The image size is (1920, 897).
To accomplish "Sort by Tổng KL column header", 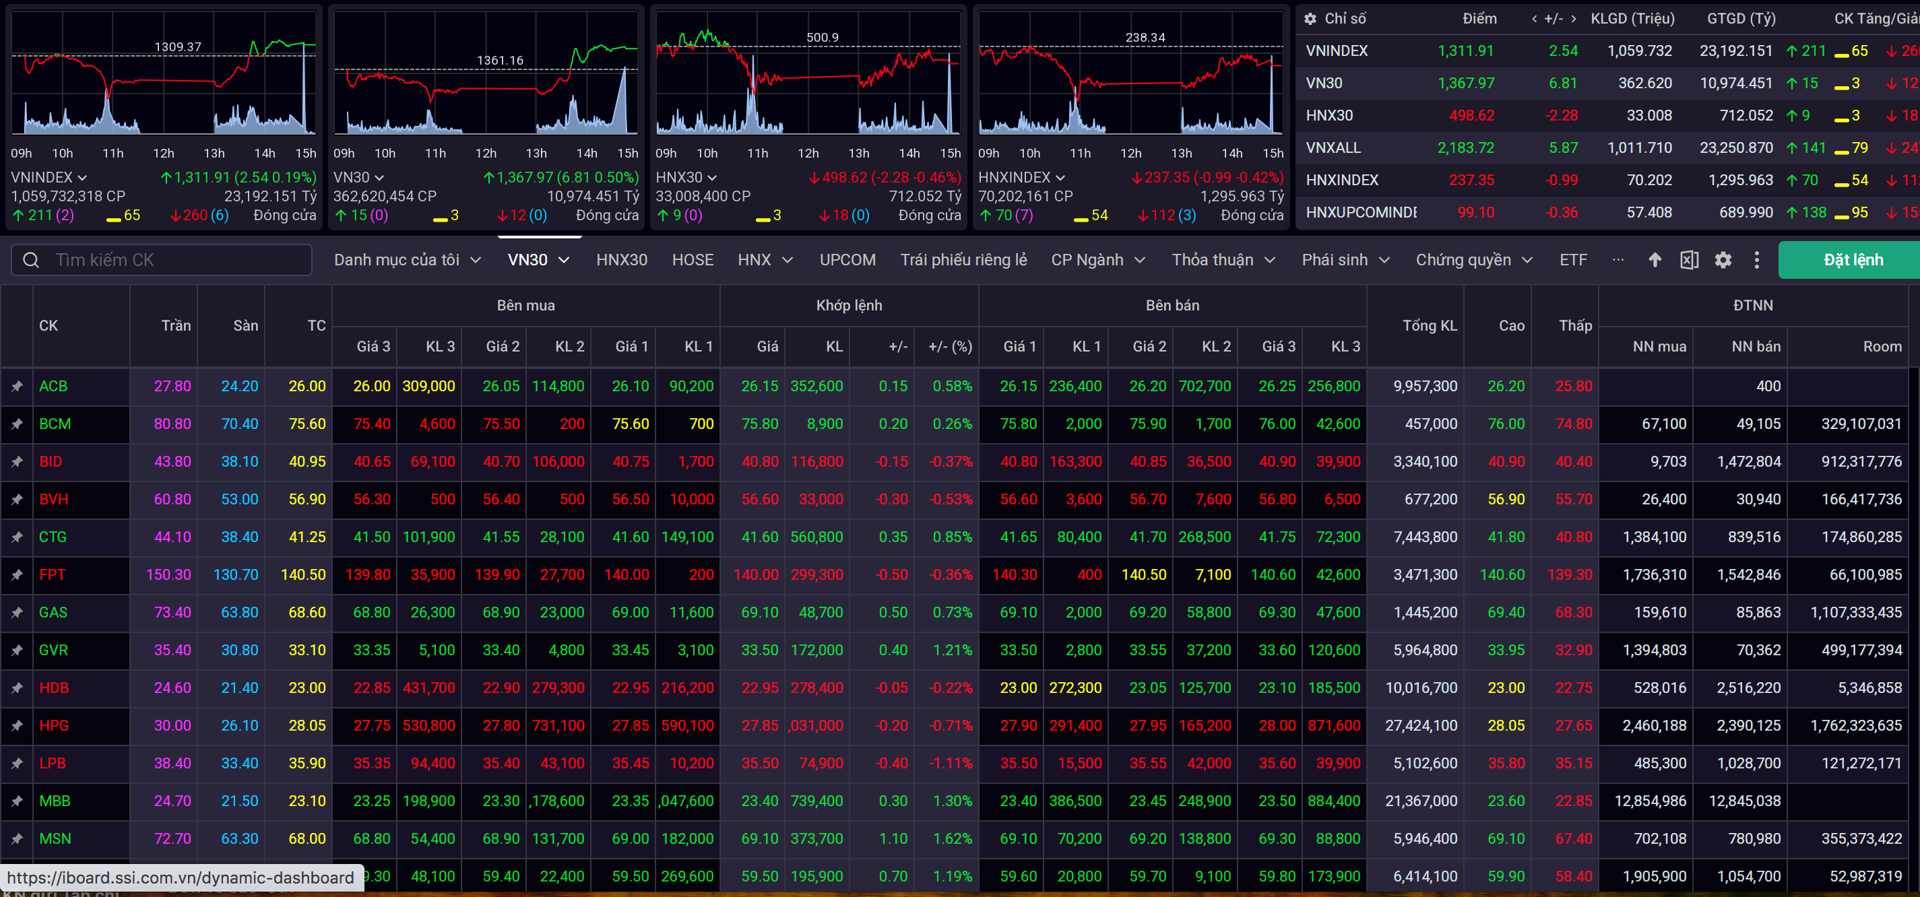I will [1430, 325].
